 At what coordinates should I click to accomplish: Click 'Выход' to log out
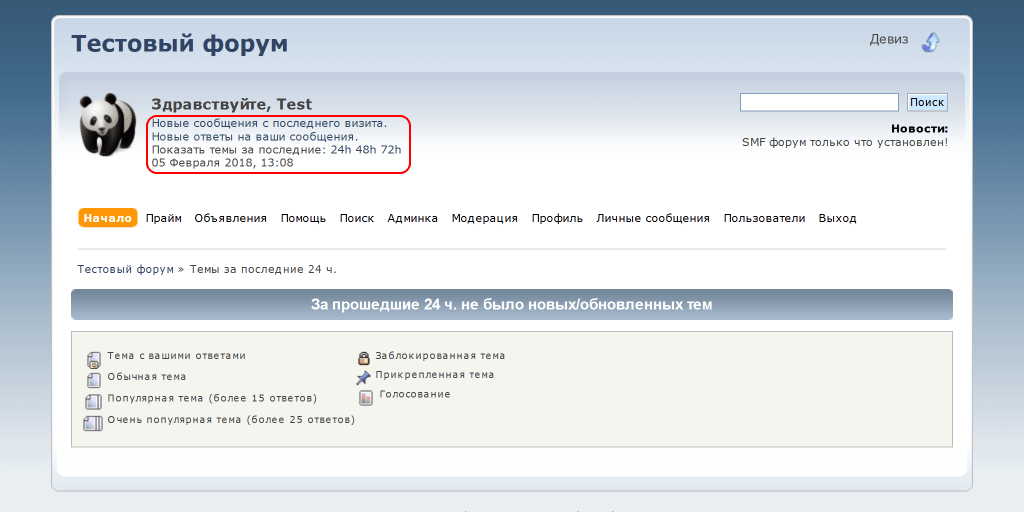click(x=837, y=218)
